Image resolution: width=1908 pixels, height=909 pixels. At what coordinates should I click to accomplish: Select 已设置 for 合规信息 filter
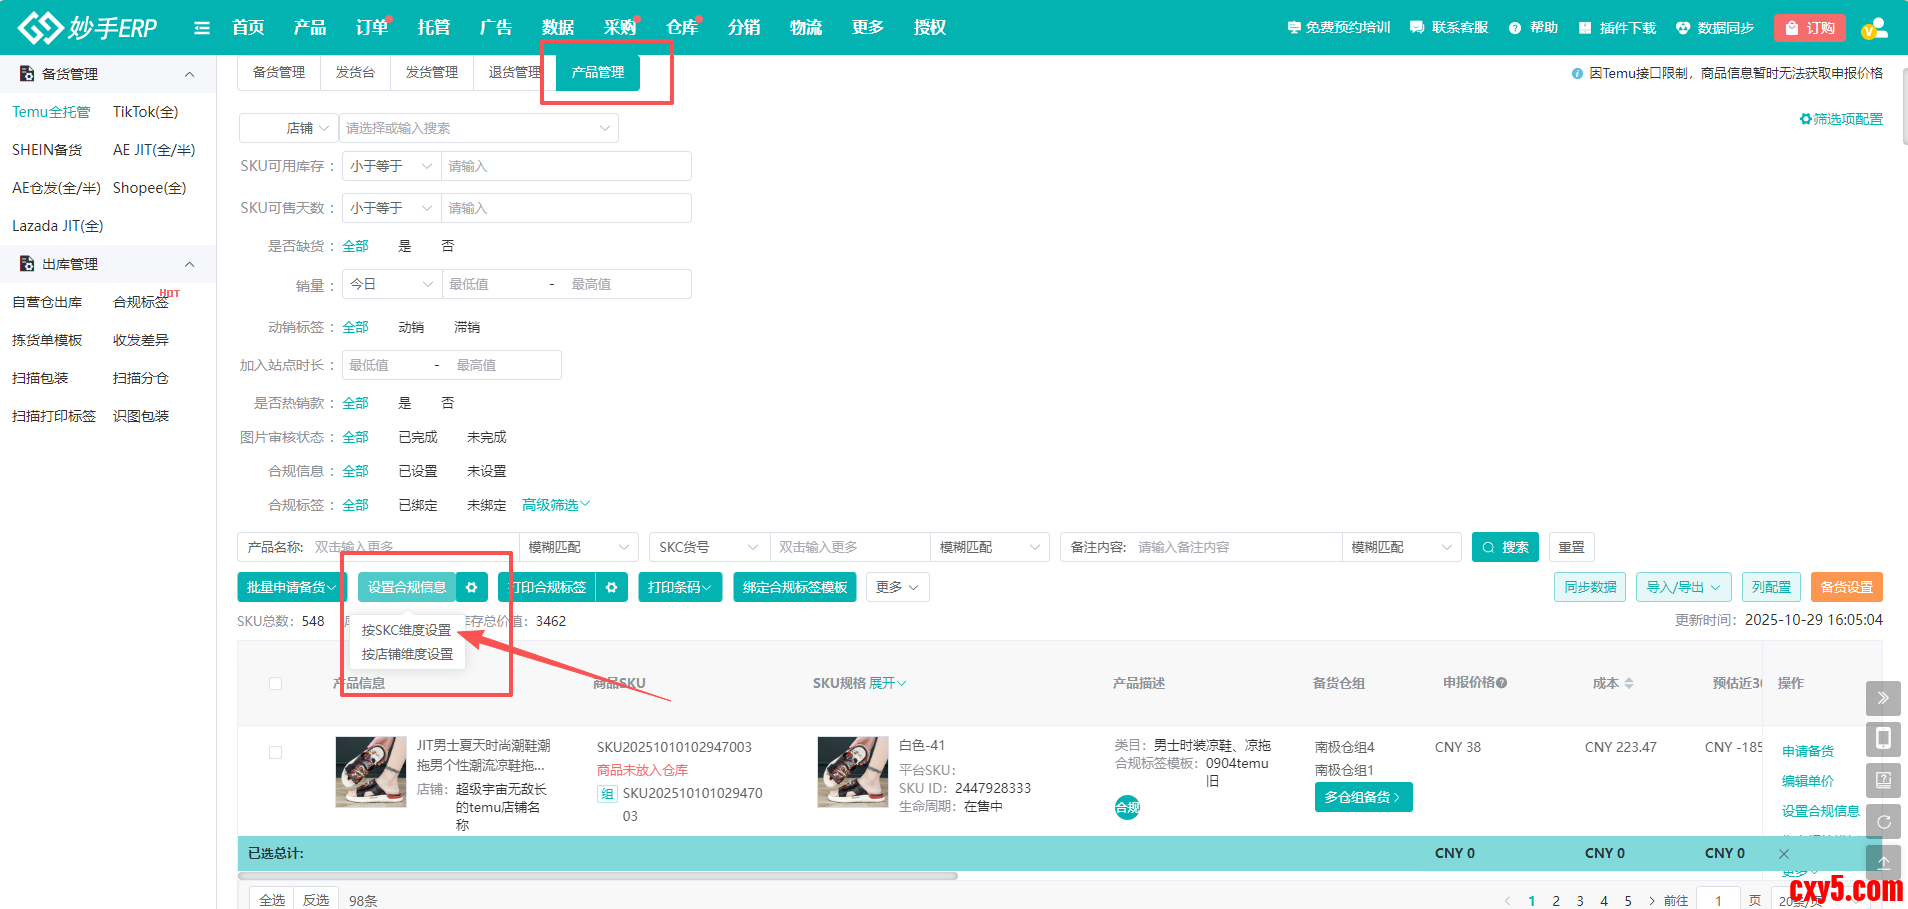(x=417, y=471)
